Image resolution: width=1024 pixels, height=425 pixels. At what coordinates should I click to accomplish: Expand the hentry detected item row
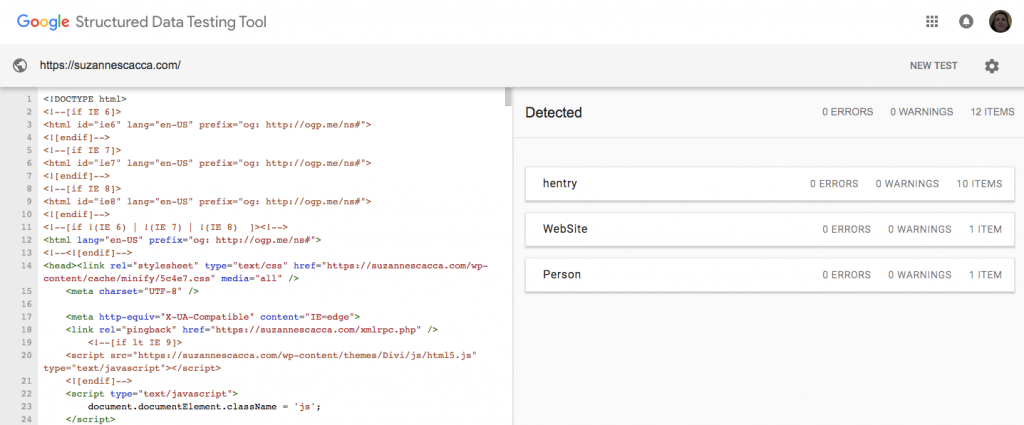(769, 184)
